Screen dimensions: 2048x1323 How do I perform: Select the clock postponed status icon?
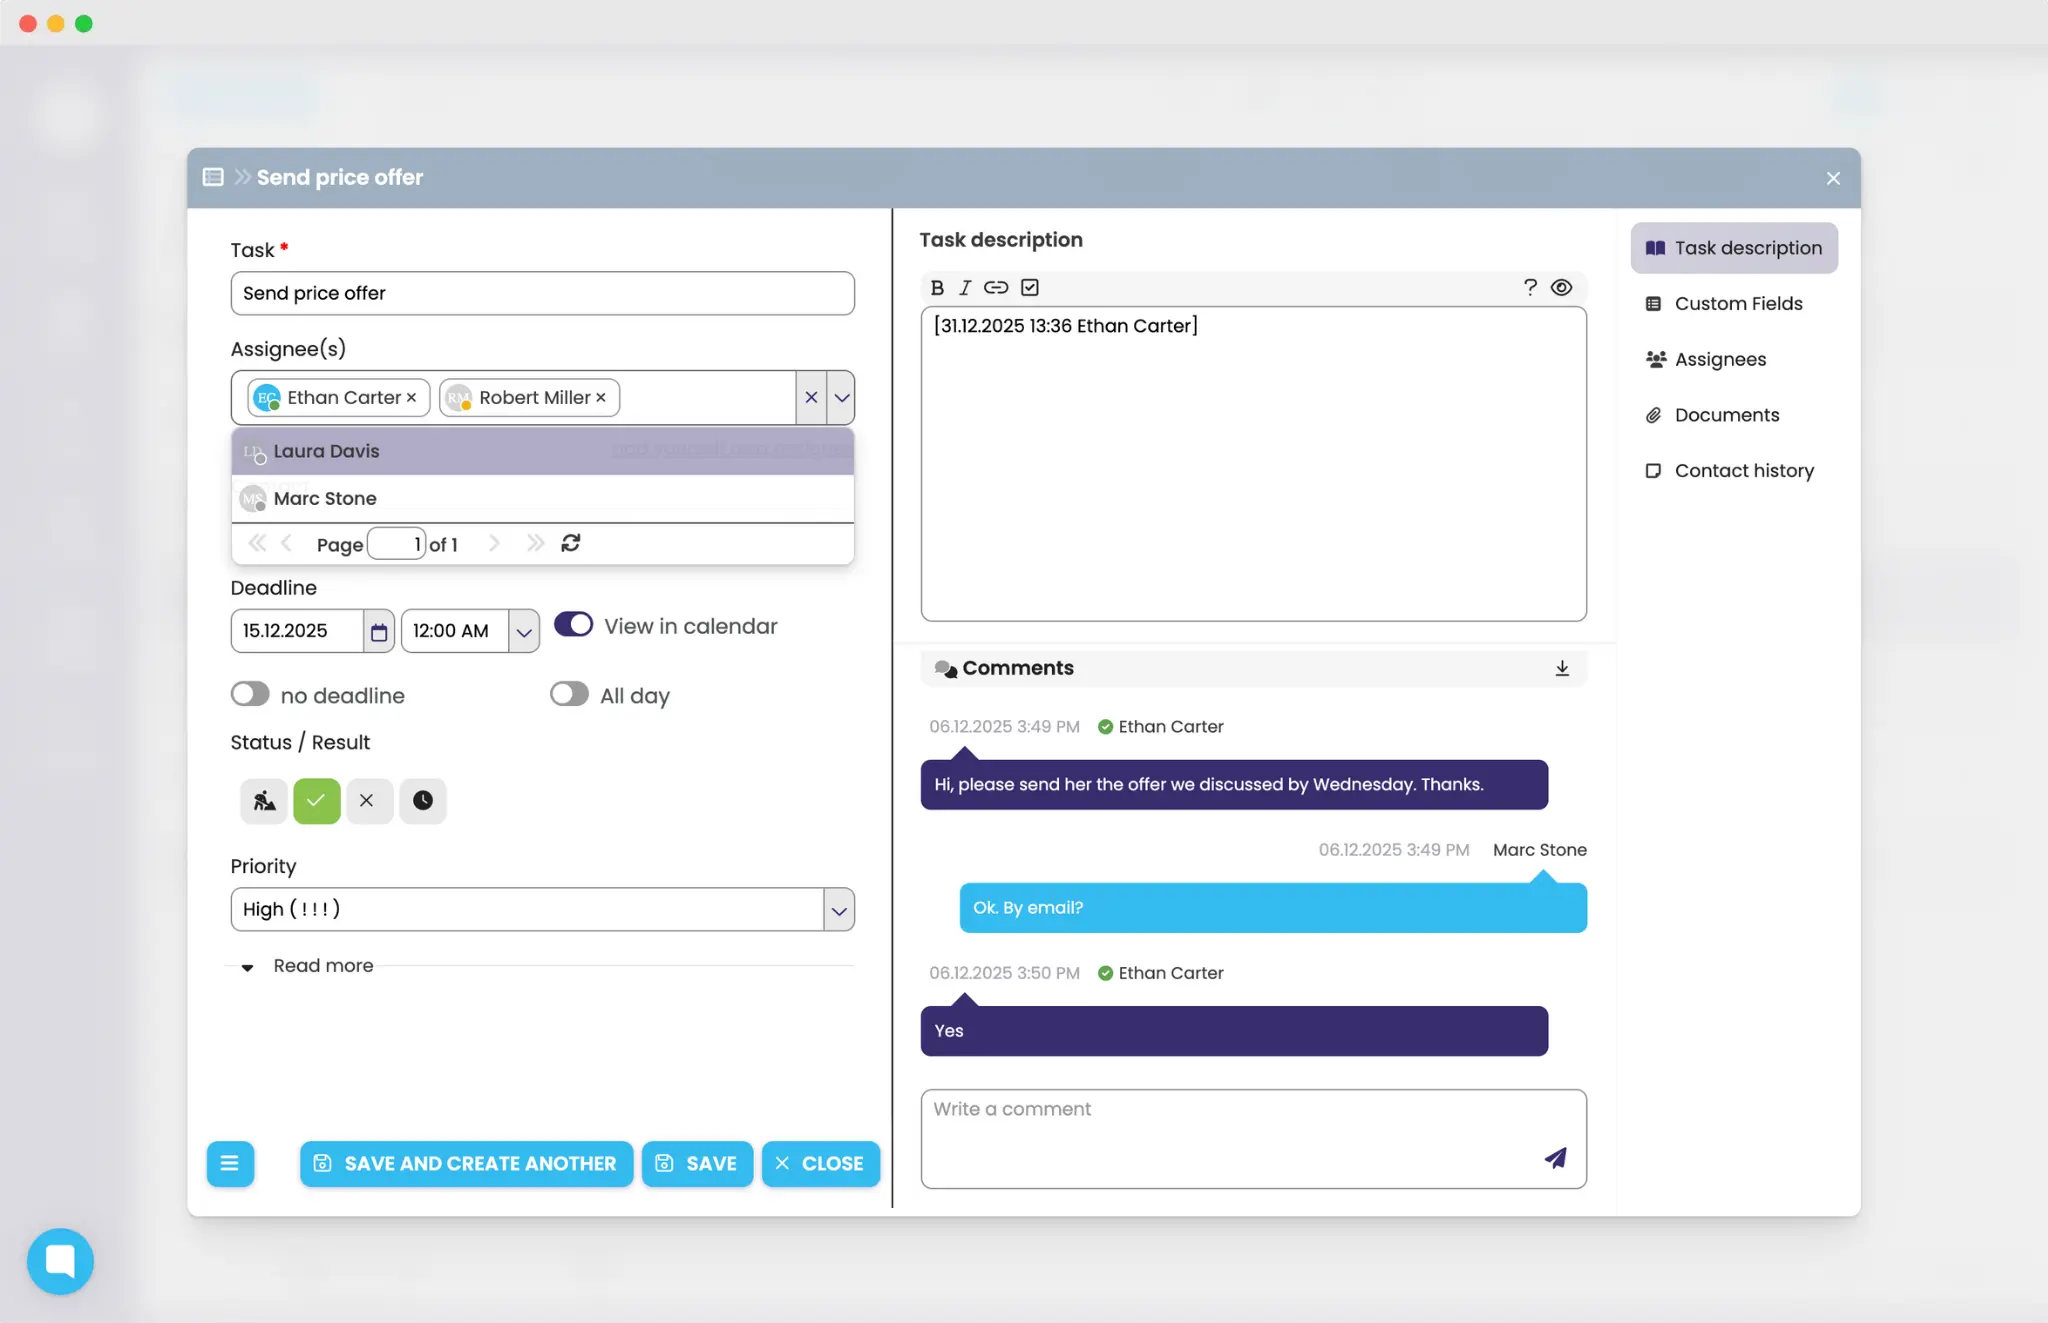(422, 801)
